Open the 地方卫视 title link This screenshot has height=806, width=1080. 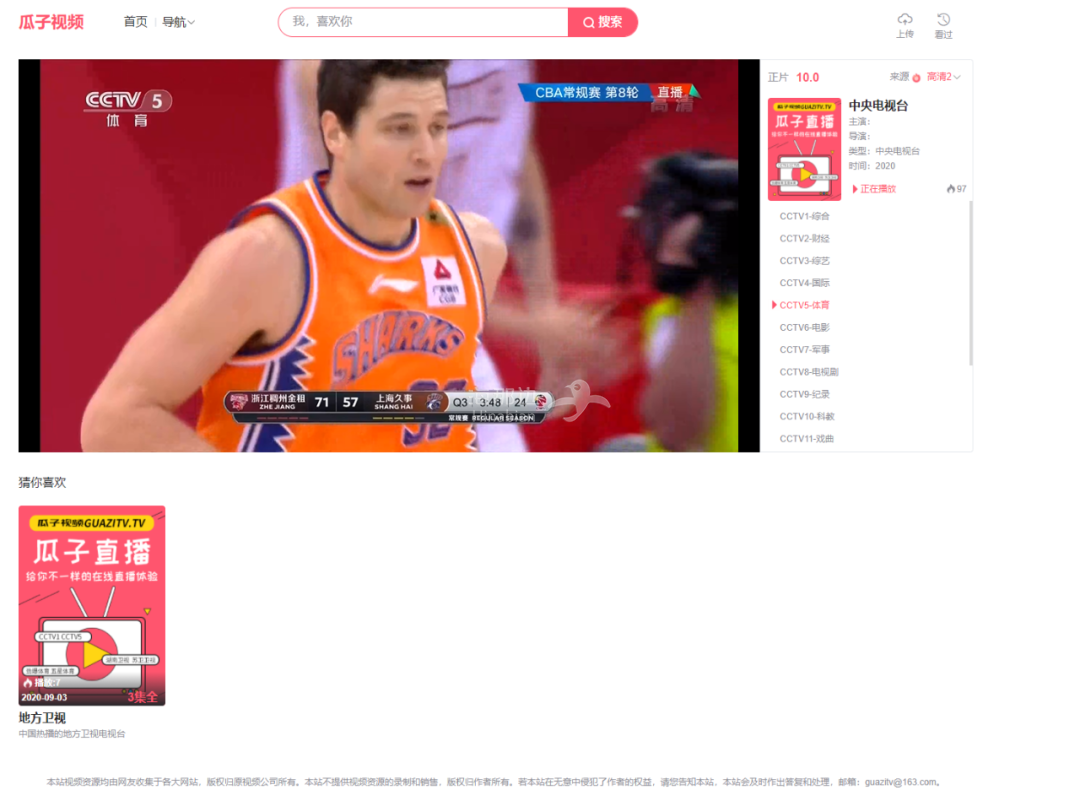point(42,718)
